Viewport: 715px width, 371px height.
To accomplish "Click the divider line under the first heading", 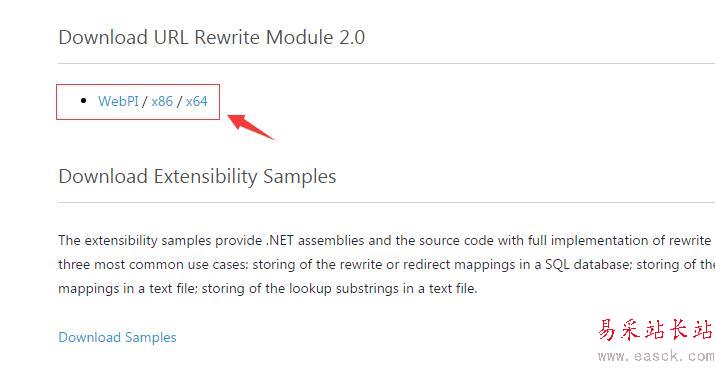I will [x=386, y=63].
